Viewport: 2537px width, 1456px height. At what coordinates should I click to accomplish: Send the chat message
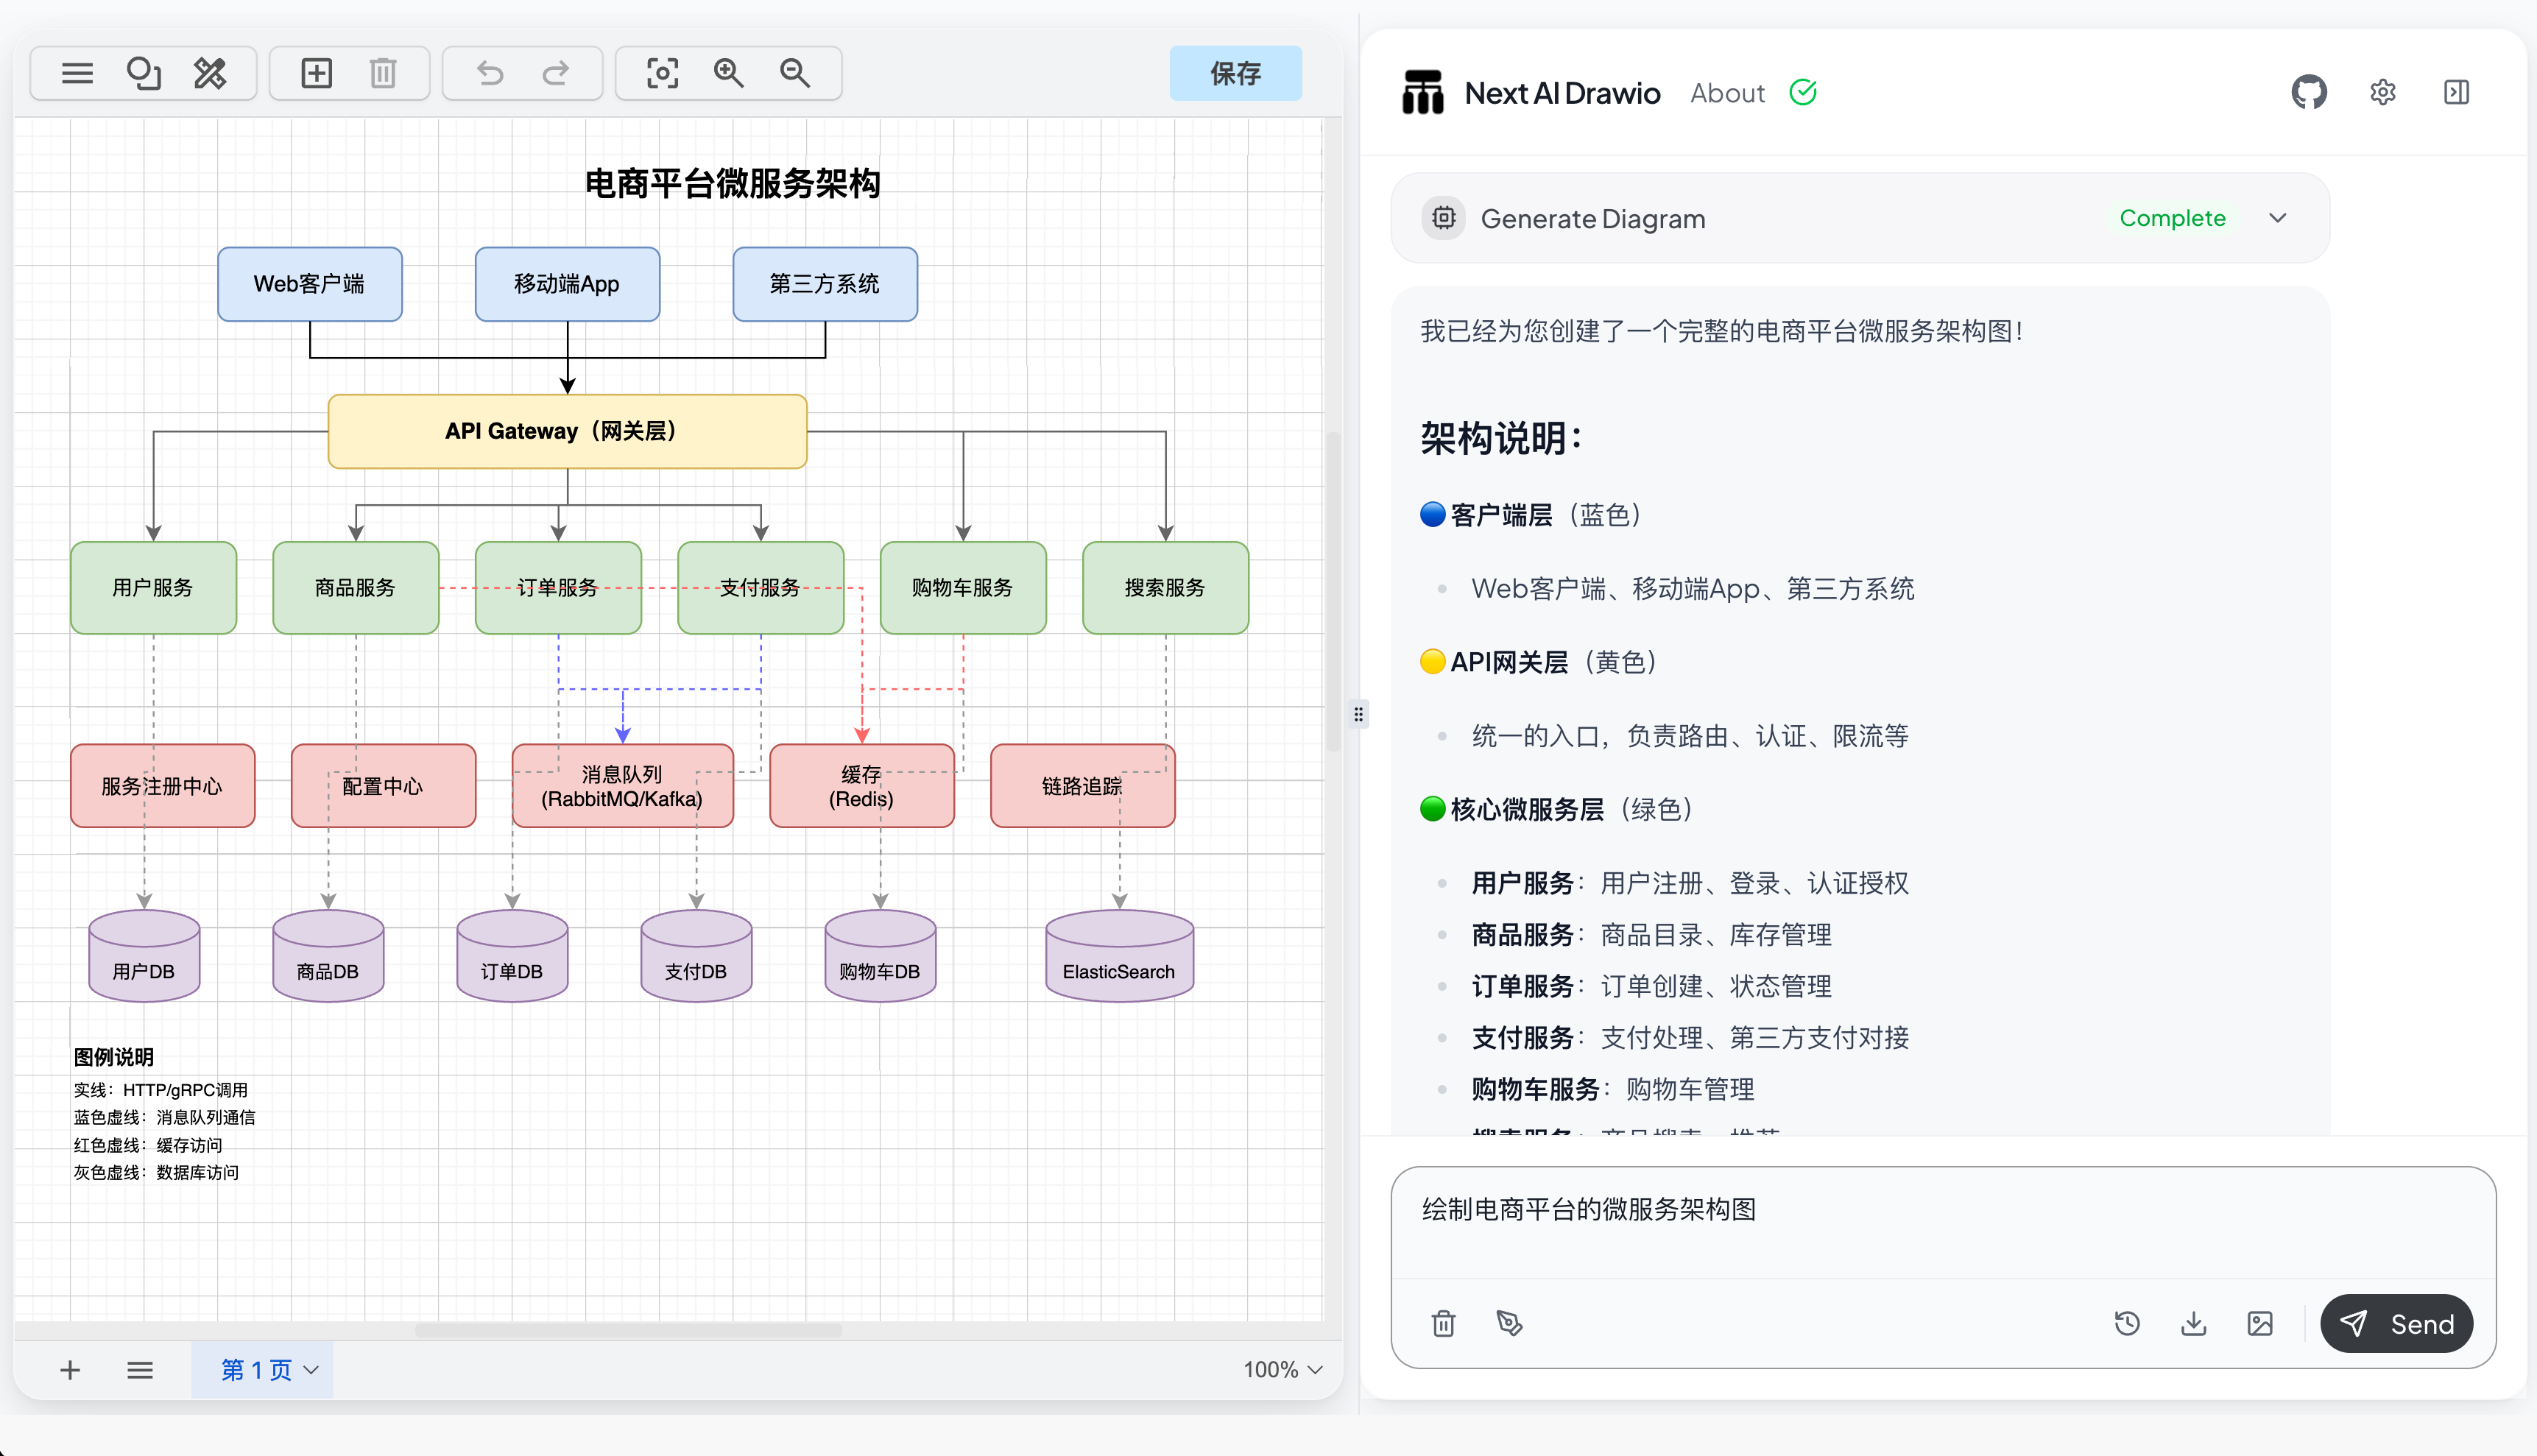2396,1323
